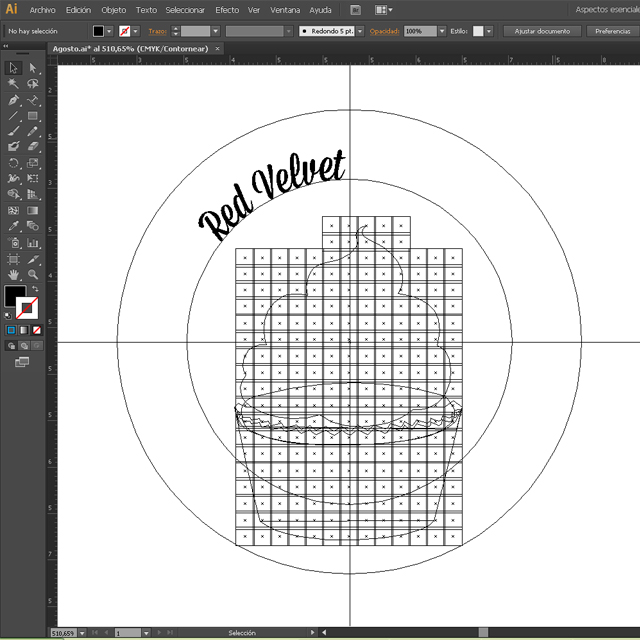The image size is (640, 640).
Task: Open the fill color dropdown in control bar
Action: tap(109, 31)
